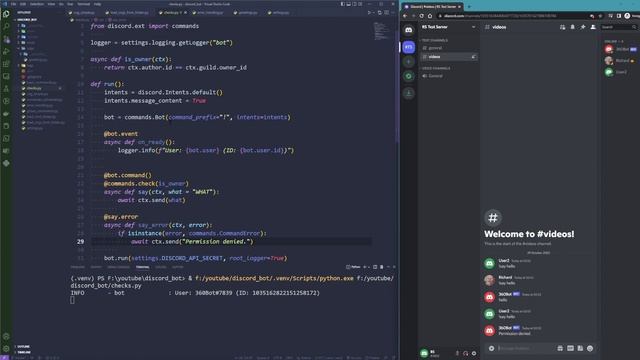Viewport: 640px width, 360px height.
Task: Open VS Code Accounts icon above the gear
Action: [x=6, y=336]
